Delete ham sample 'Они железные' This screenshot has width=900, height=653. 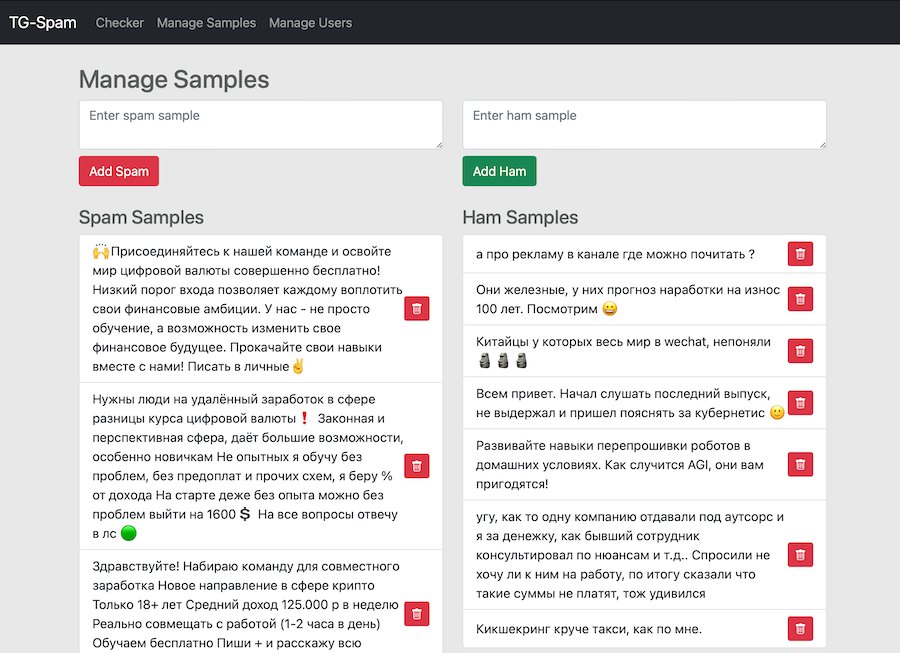click(800, 299)
